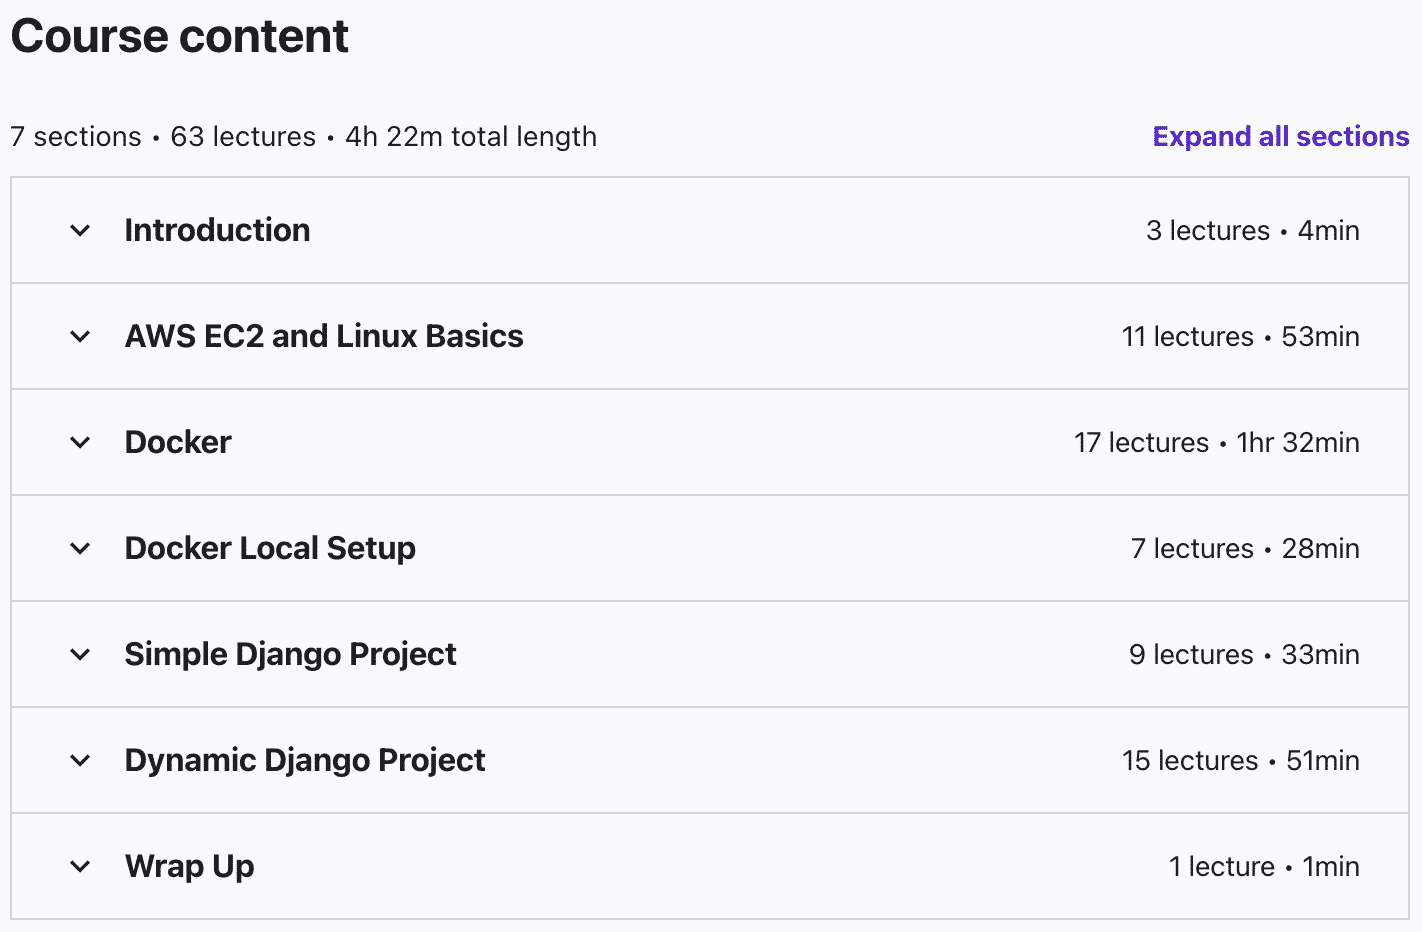The height and width of the screenshot is (932, 1422).
Task: Click the '1 lecture • 1min' label
Action: coord(1264,866)
